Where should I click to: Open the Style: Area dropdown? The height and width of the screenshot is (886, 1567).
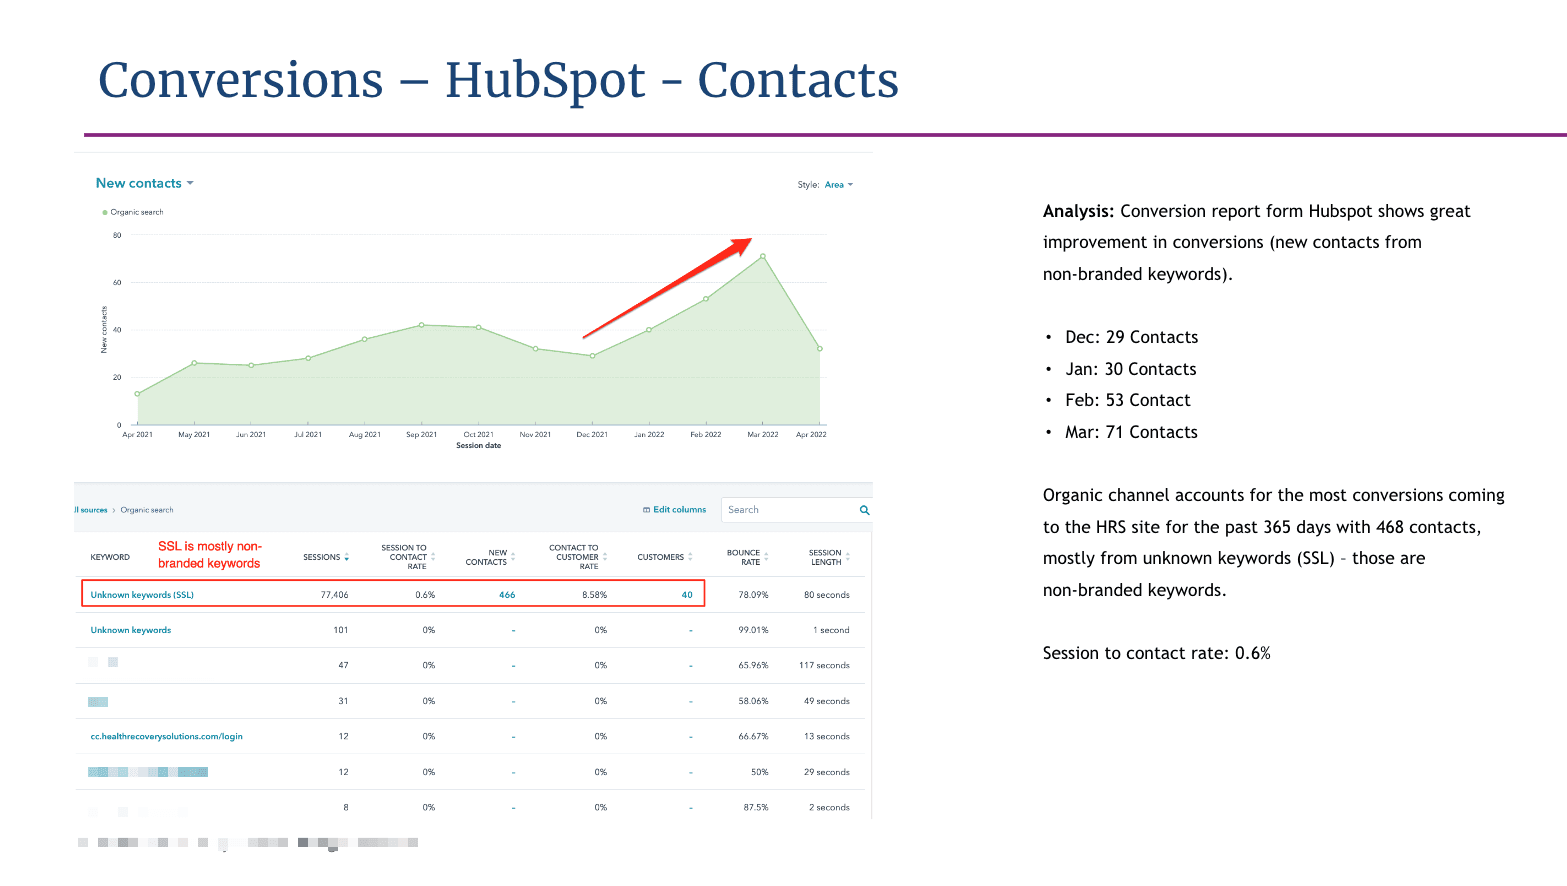click(x=826, y=185)
